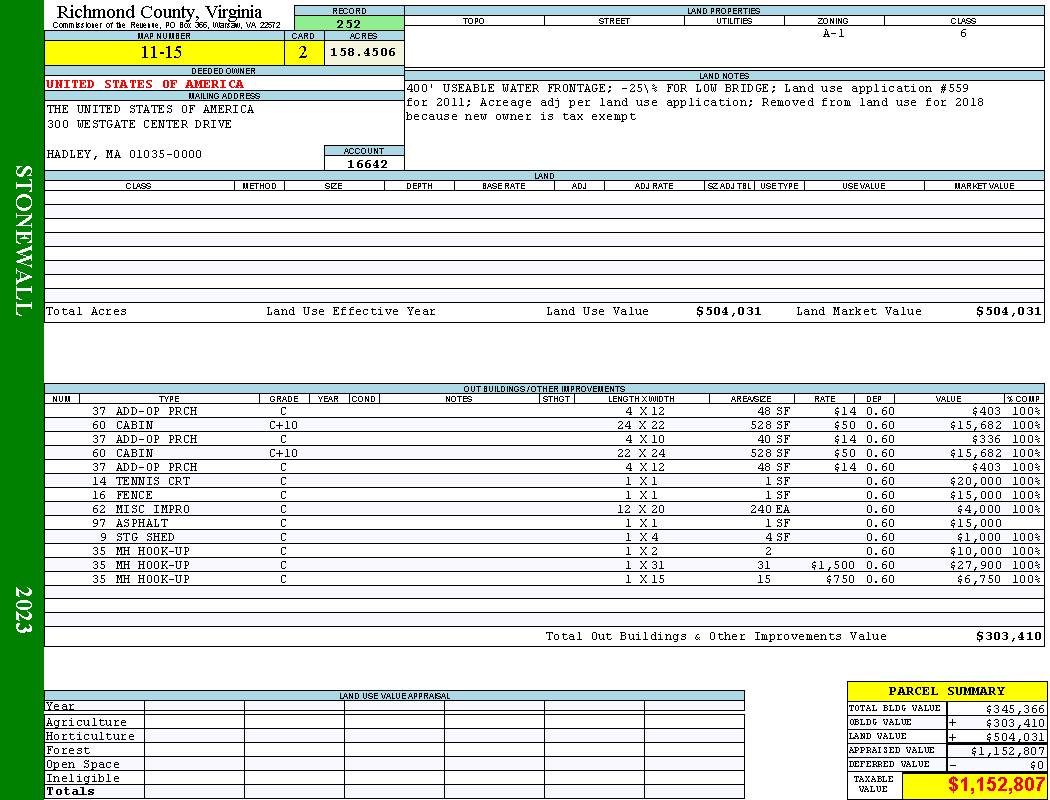The height and width of the screenshot is (800, 1050).
Task: Click the Ineligible row label
Action: (x=82, y=779)
